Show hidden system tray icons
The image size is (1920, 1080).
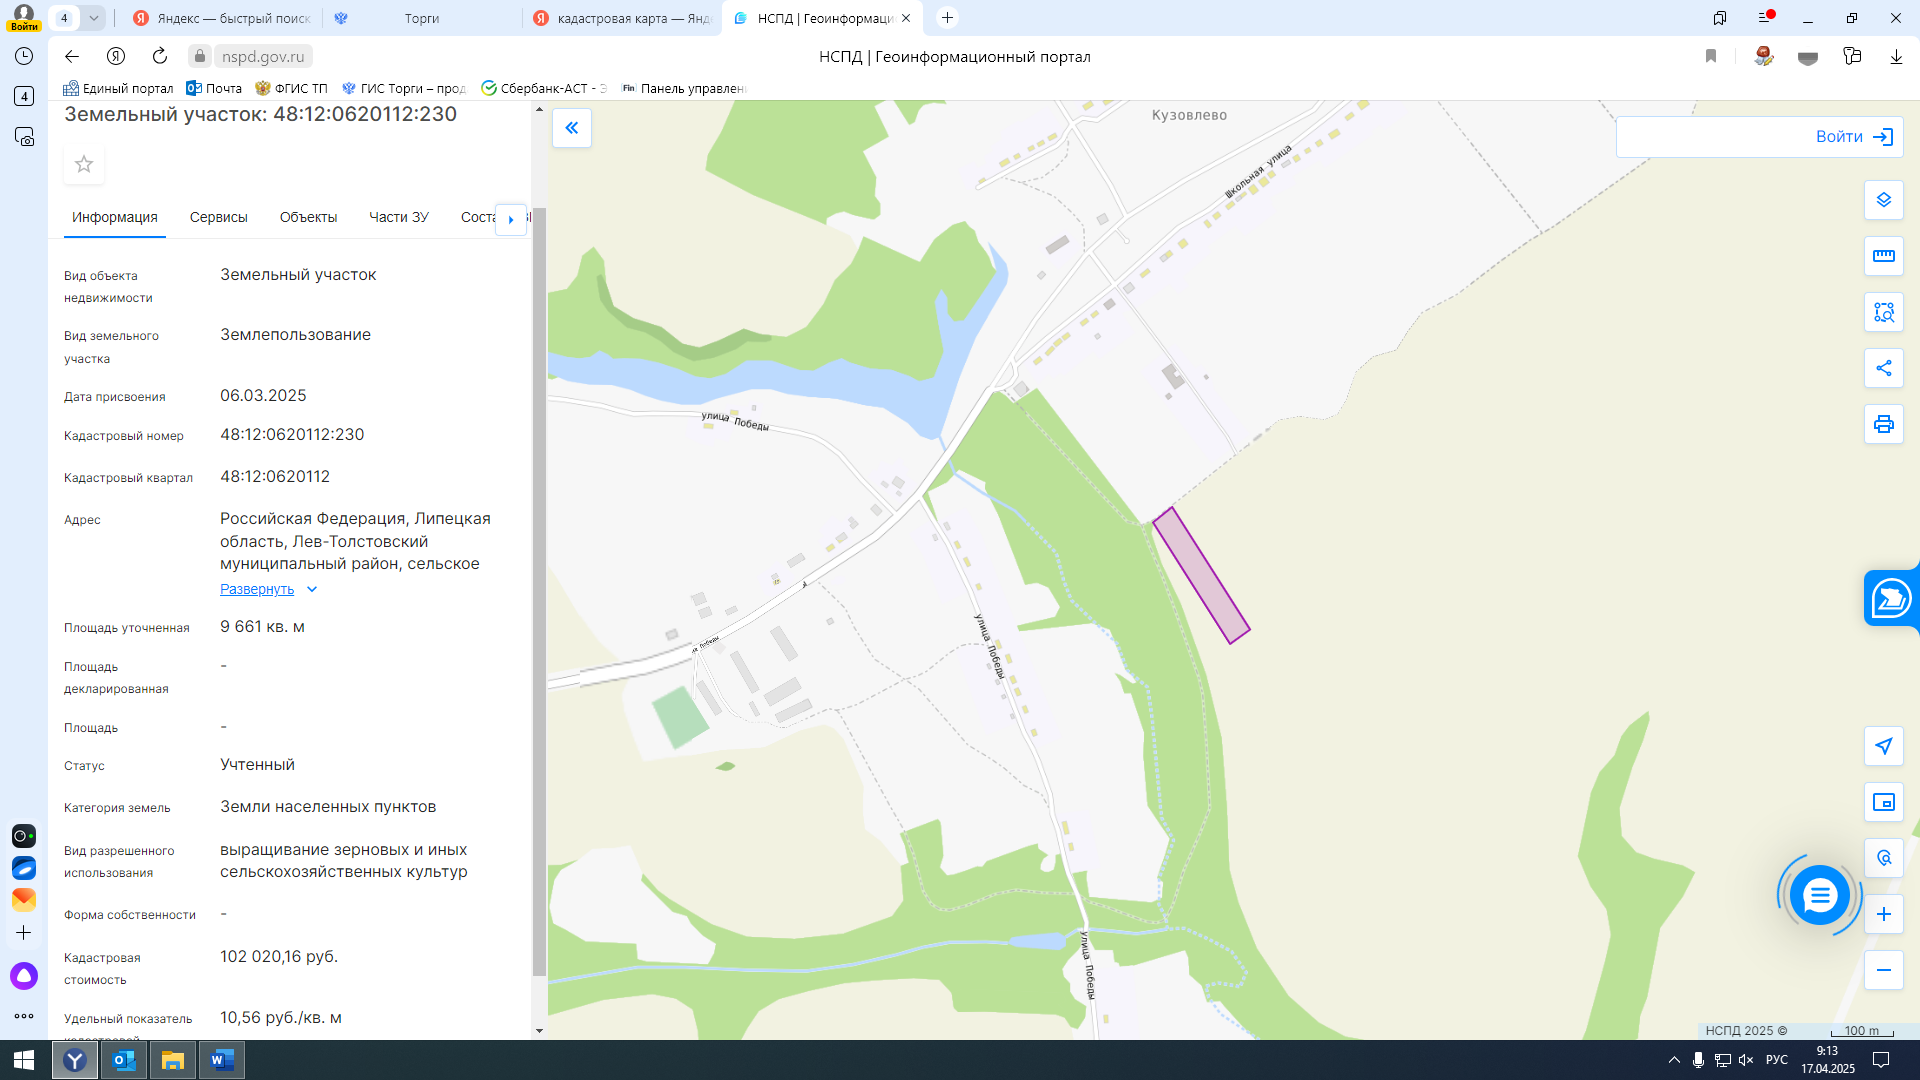(x=1674, y=1060)
